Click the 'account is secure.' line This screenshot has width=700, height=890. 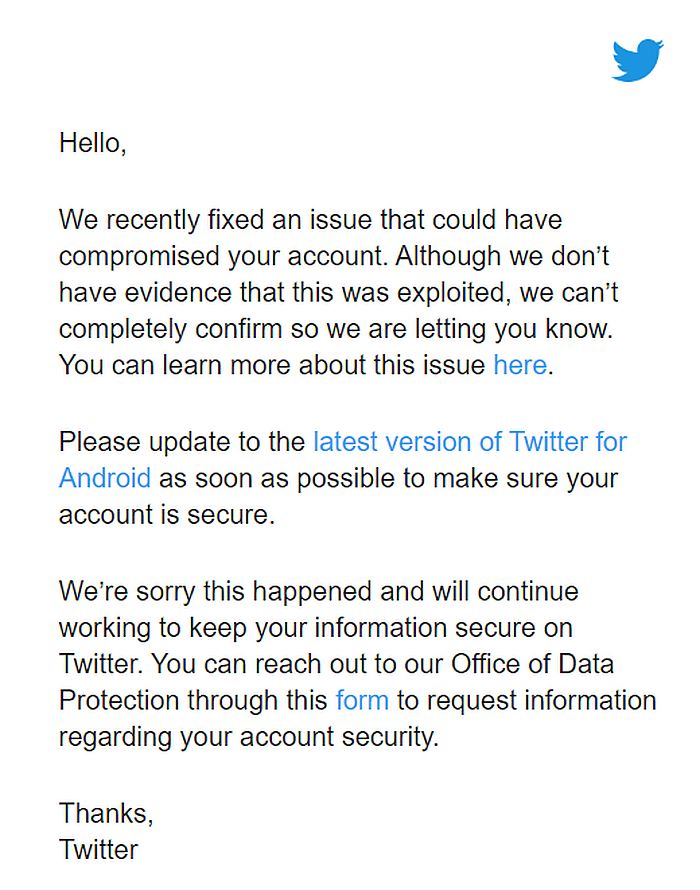[x=166, y=514]
